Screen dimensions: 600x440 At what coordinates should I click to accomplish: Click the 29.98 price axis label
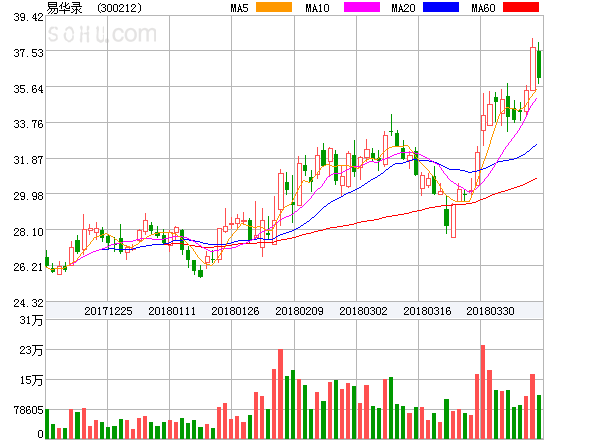pos(28,196)
